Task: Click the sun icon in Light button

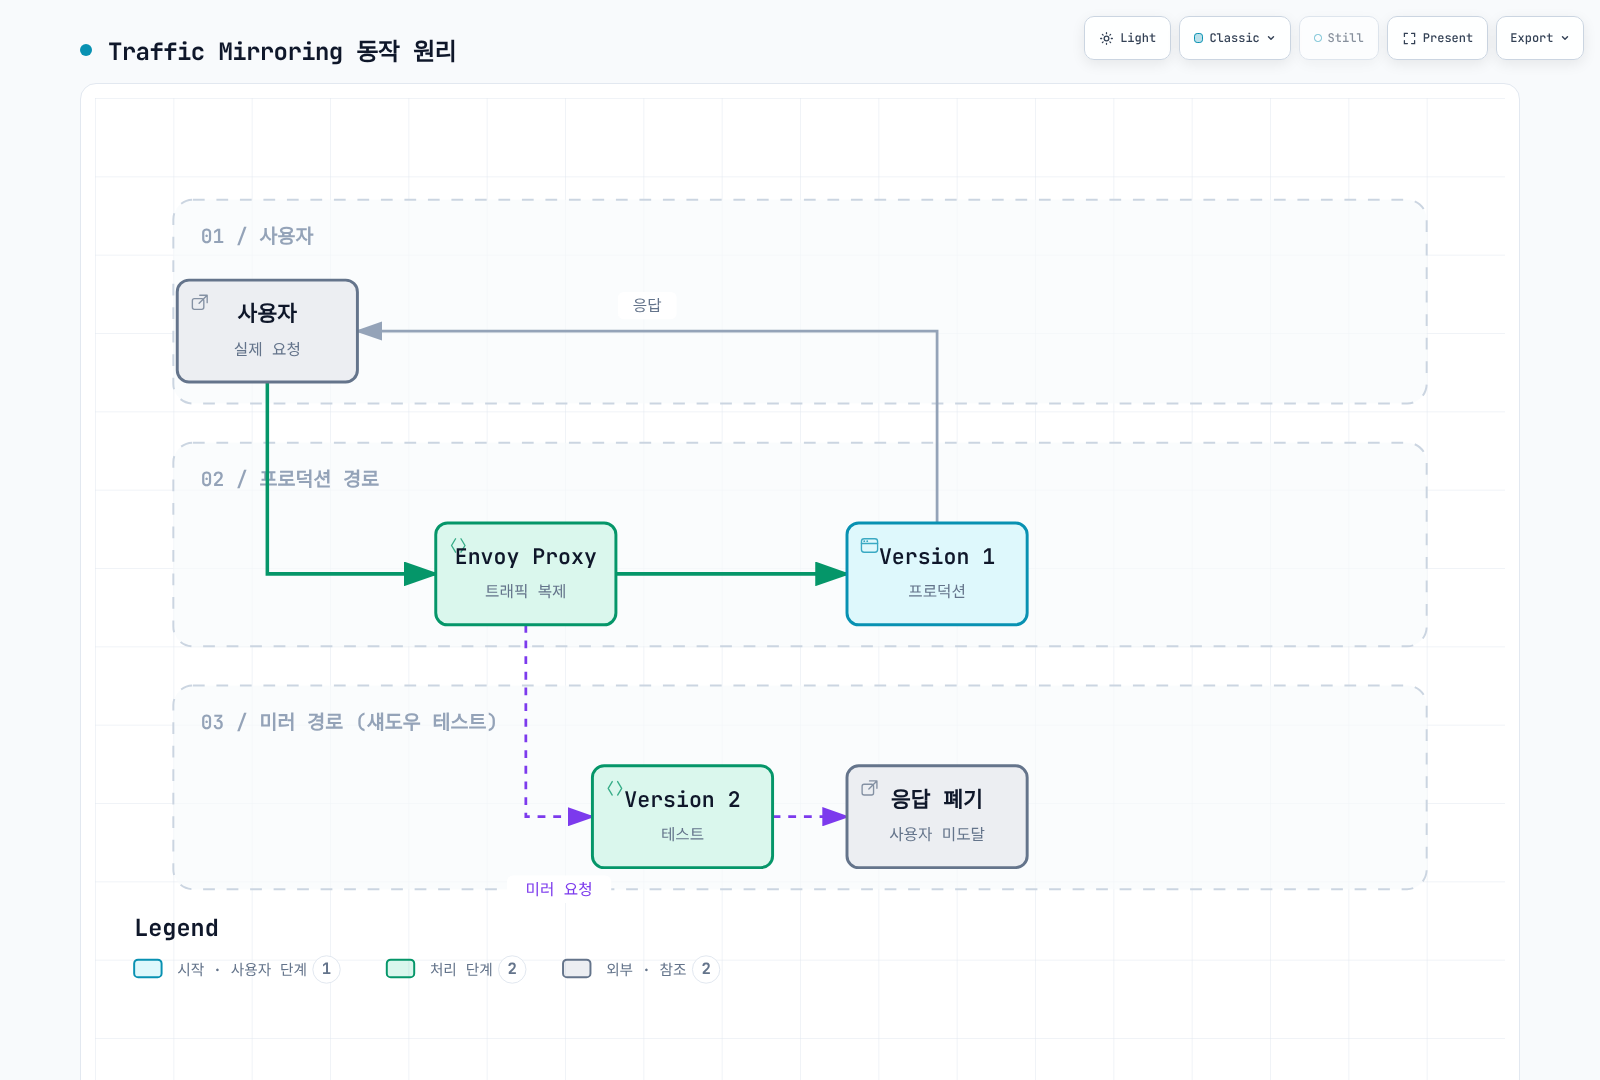Action: coord(1106,38)
